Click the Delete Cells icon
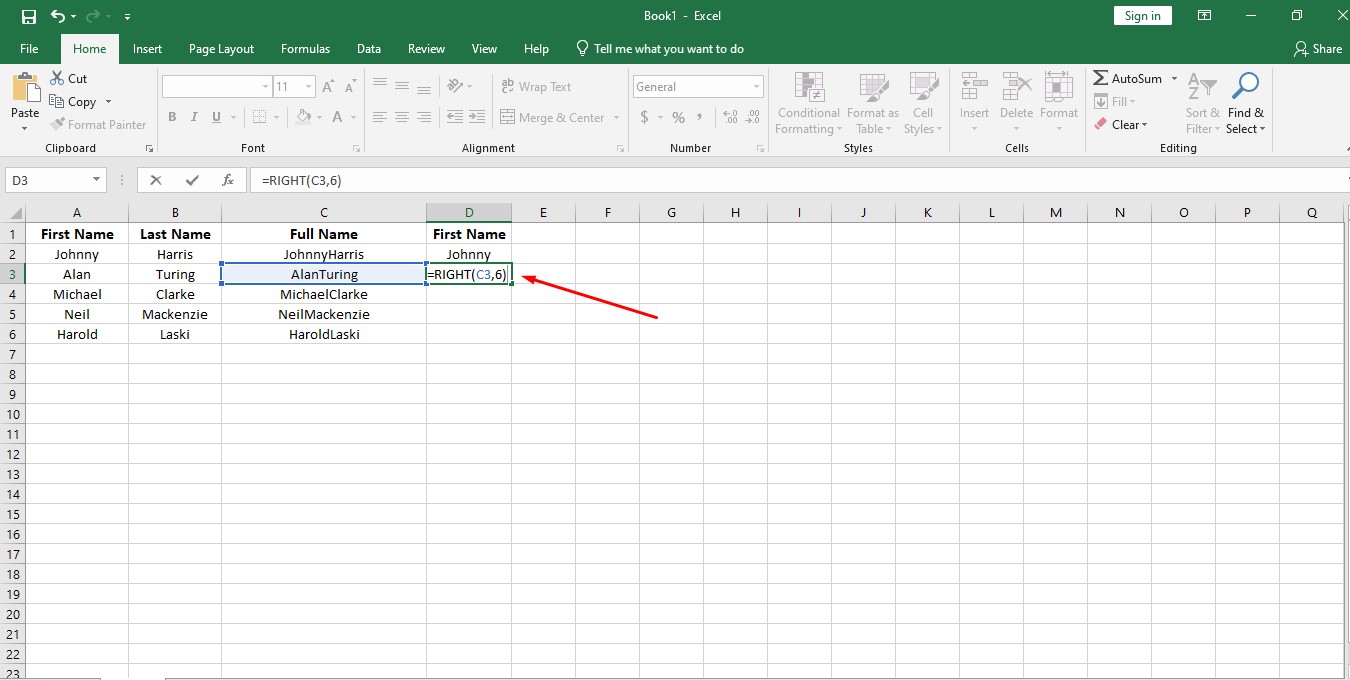The height and width of the screenshot is (680, 1350). pyautogui.click(x=1016, y=90)
